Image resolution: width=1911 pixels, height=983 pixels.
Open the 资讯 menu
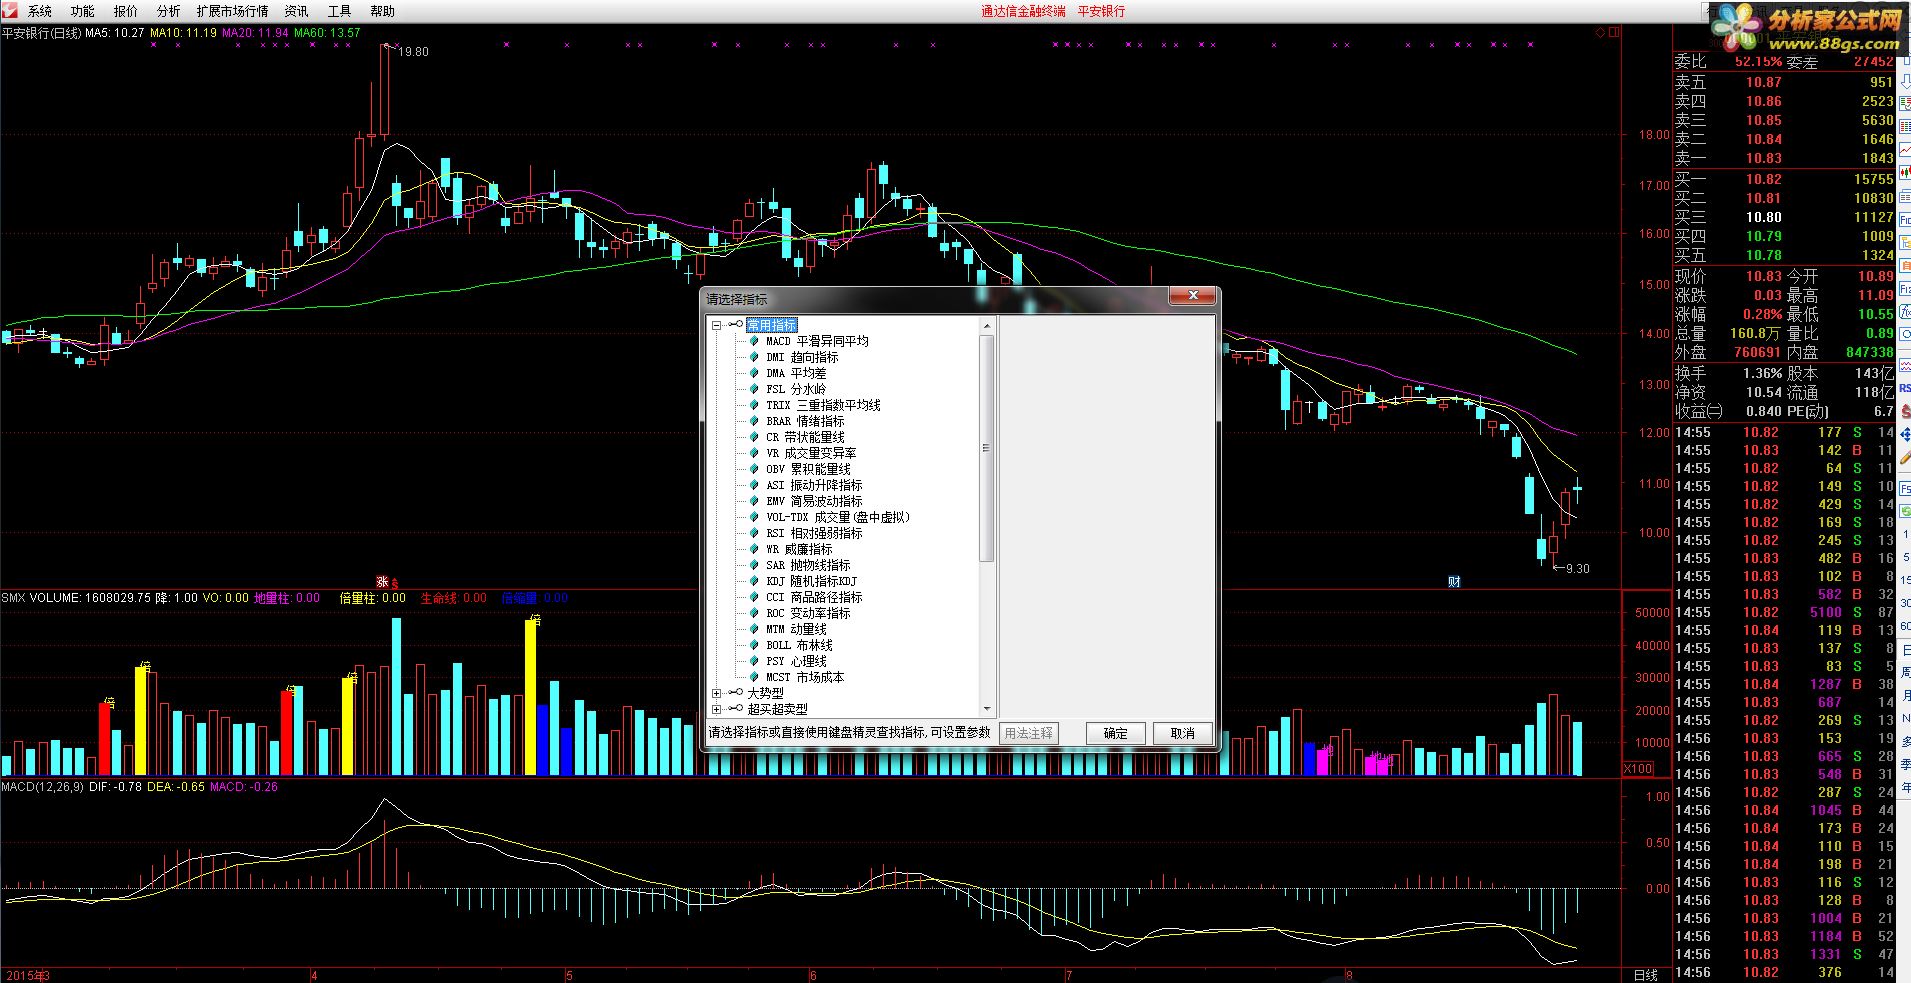297,11
